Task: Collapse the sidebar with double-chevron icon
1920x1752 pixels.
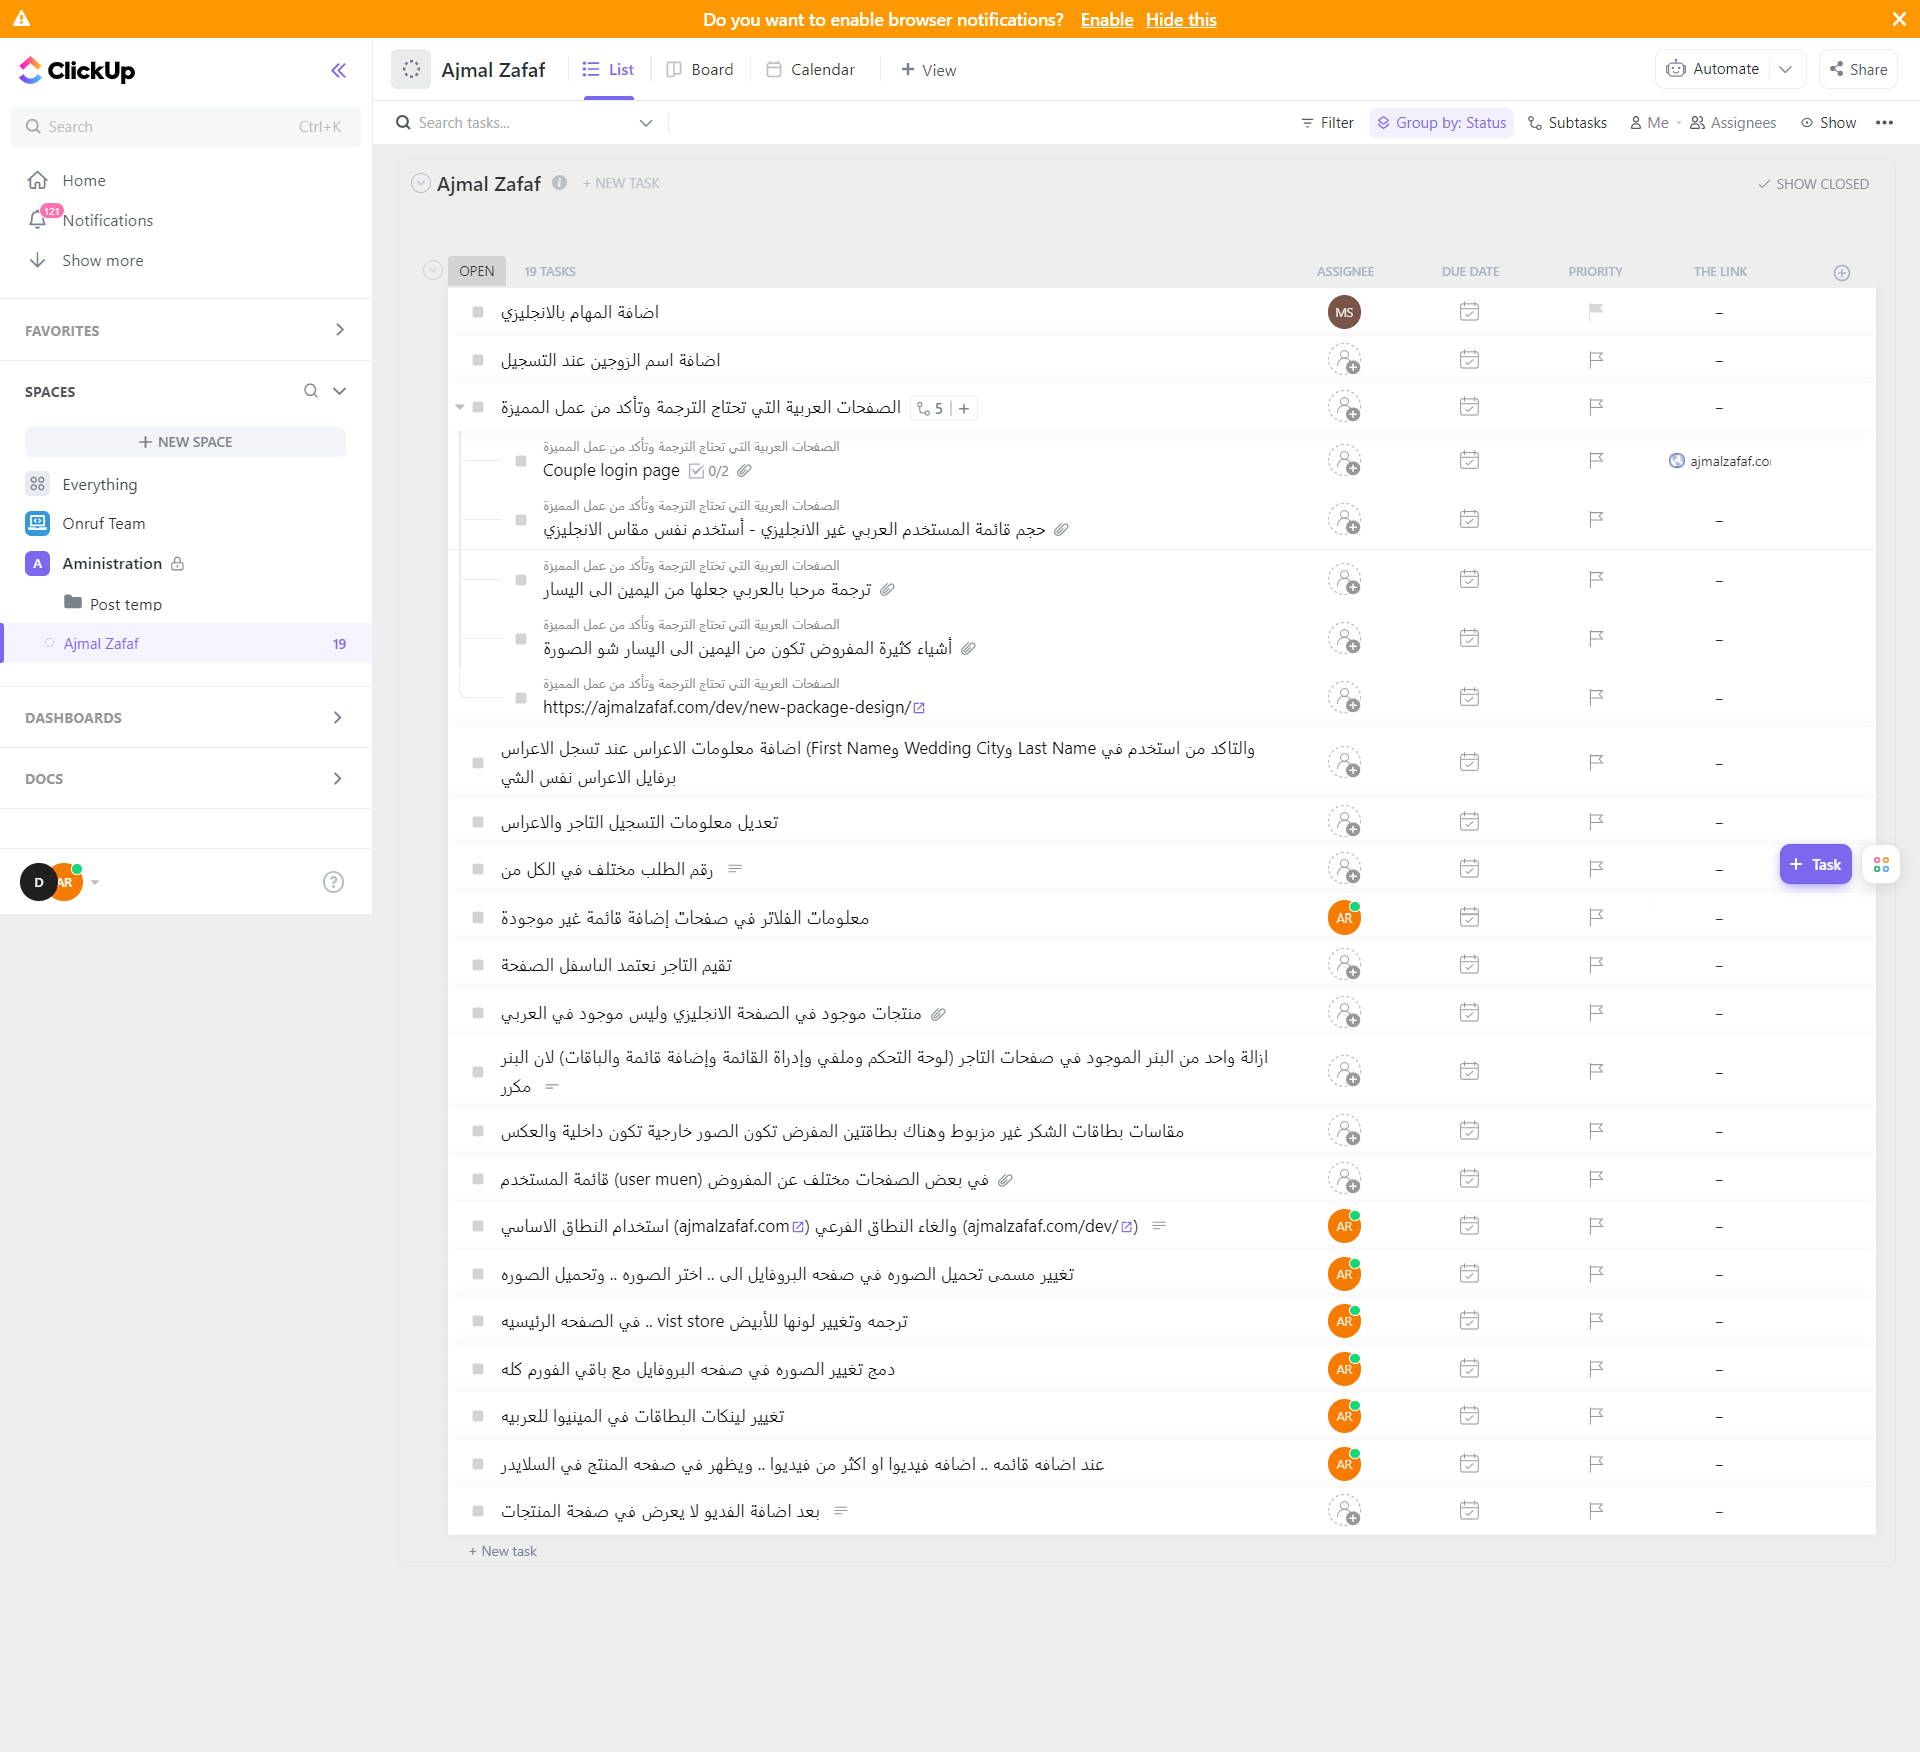Action: (x=338, y=70)
